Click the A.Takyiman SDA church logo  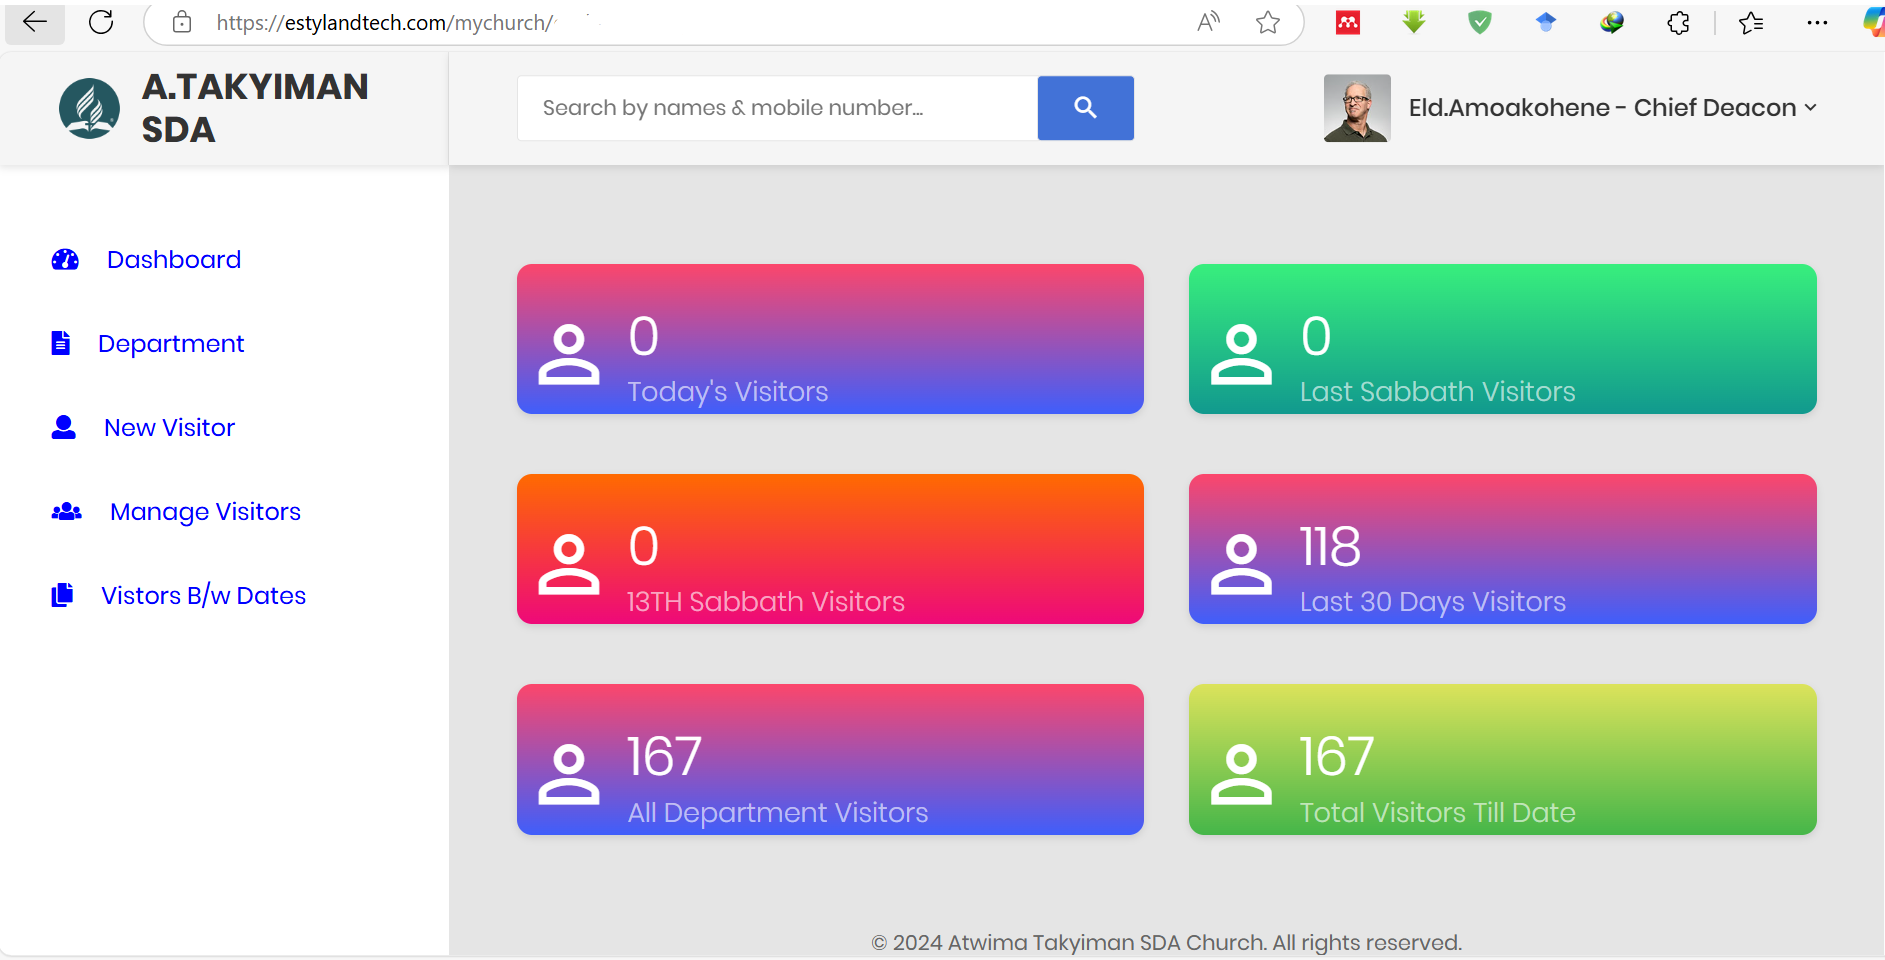click(88, 108)
